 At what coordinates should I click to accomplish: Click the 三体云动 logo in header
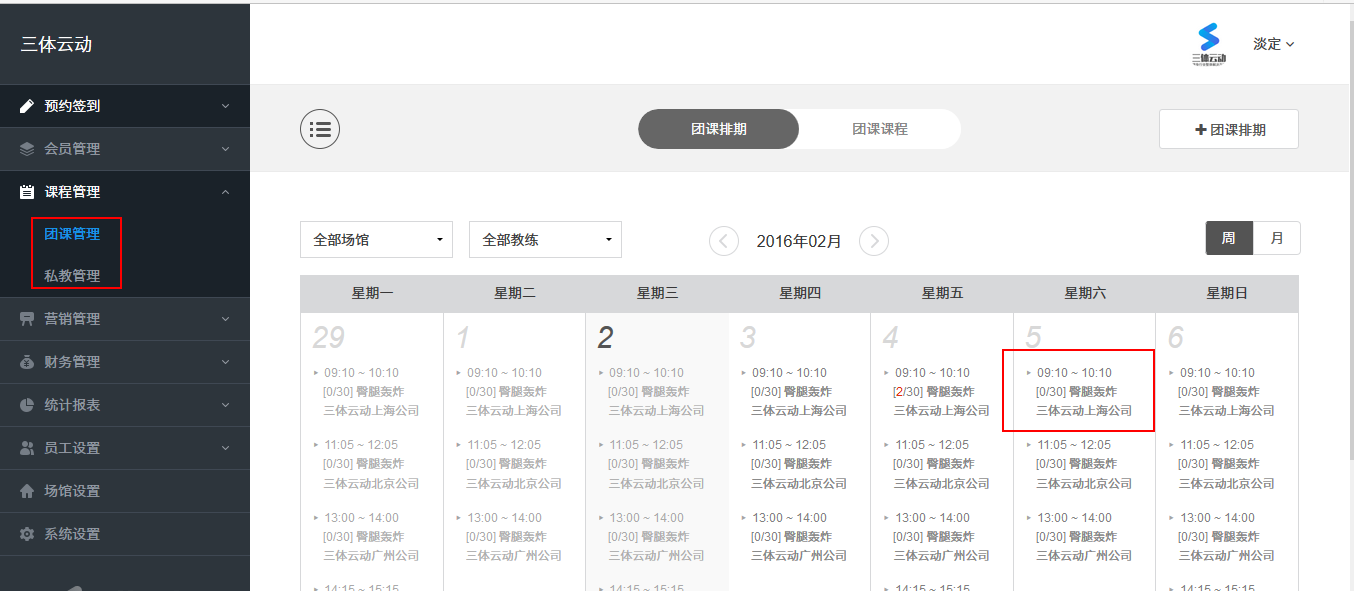tap(1209, 44)
